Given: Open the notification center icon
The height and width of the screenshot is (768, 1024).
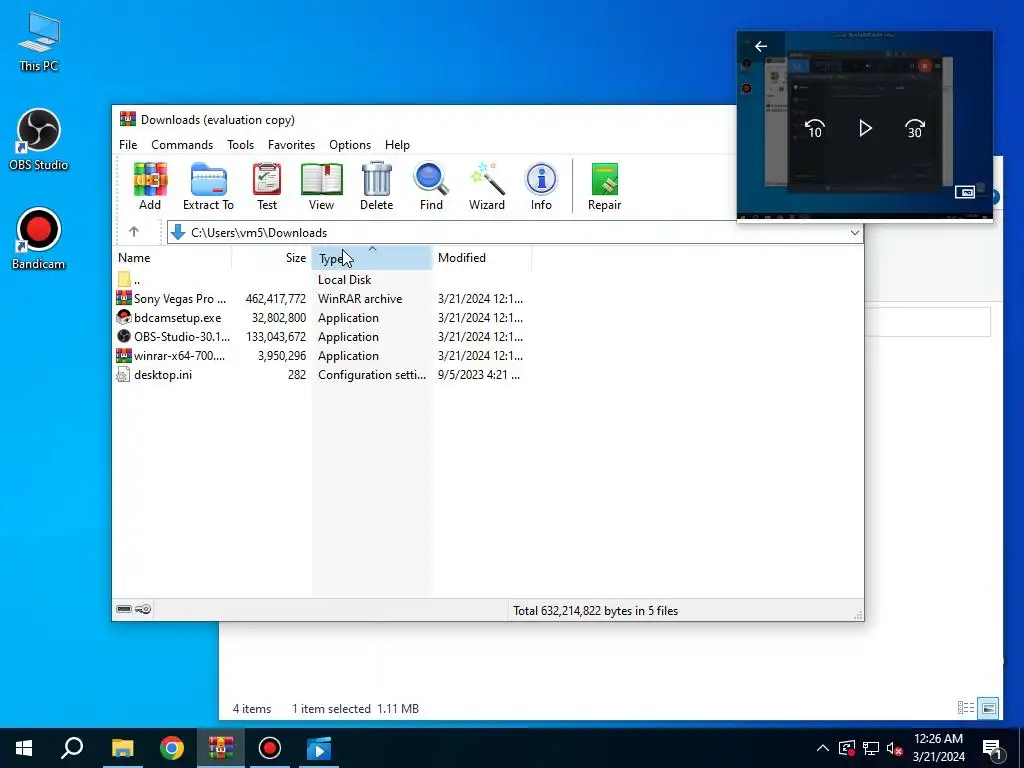Looking at the screenshot, I should pyautogui.click(x=992, y=749).
